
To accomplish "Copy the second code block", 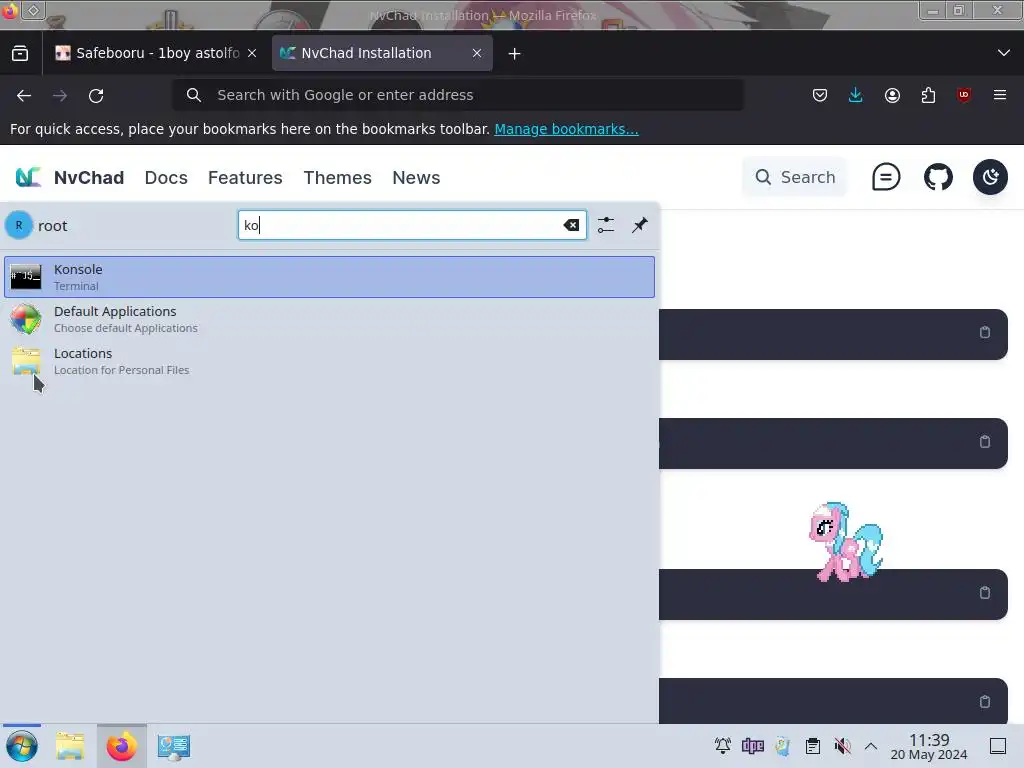I will [985, 441].
